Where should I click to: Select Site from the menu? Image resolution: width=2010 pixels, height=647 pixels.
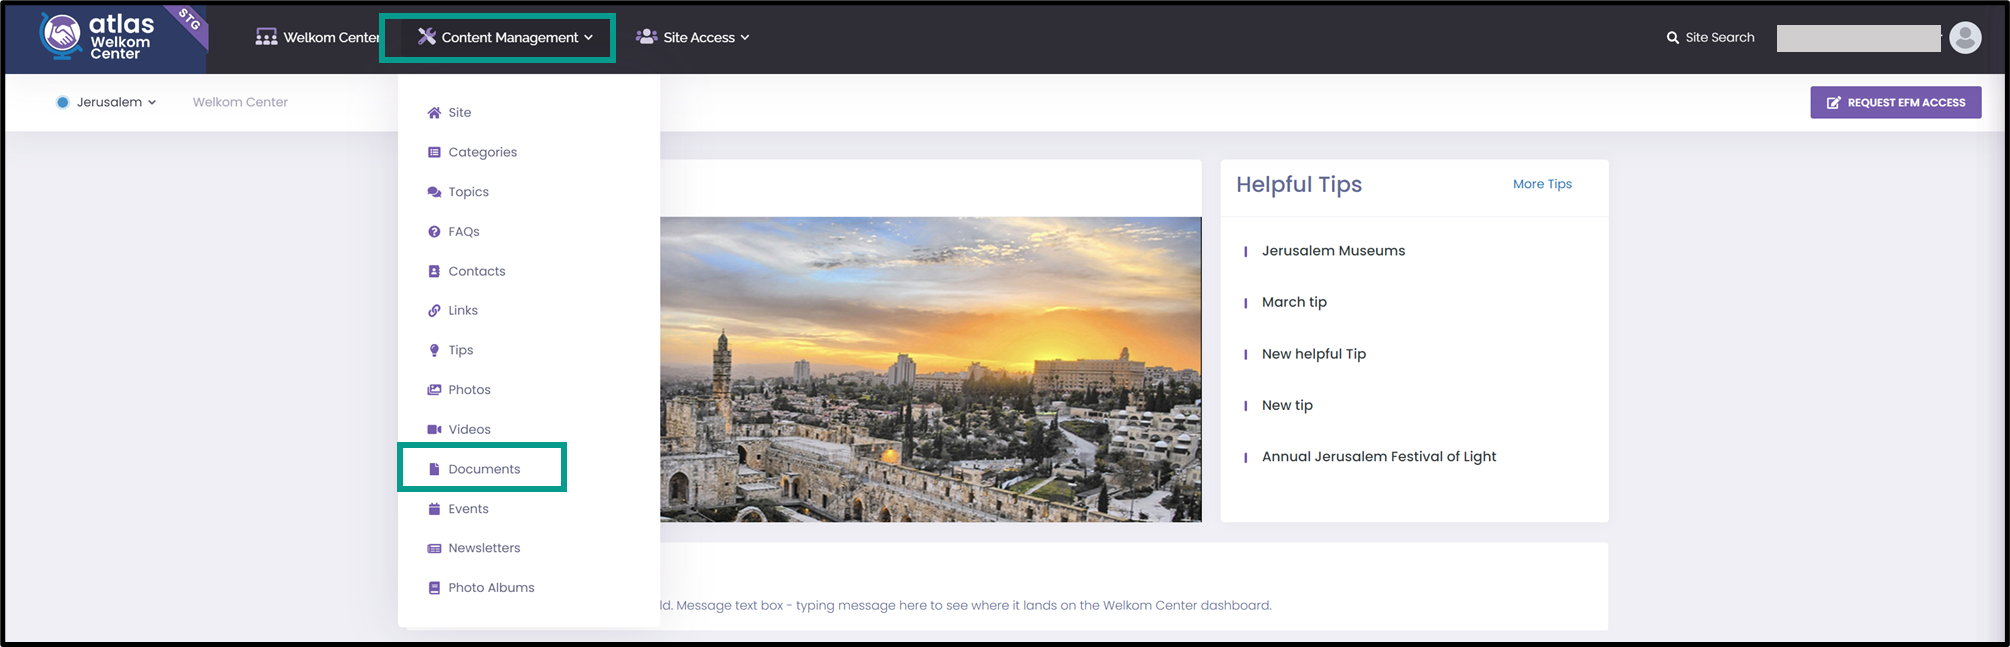tap(460, 113)
